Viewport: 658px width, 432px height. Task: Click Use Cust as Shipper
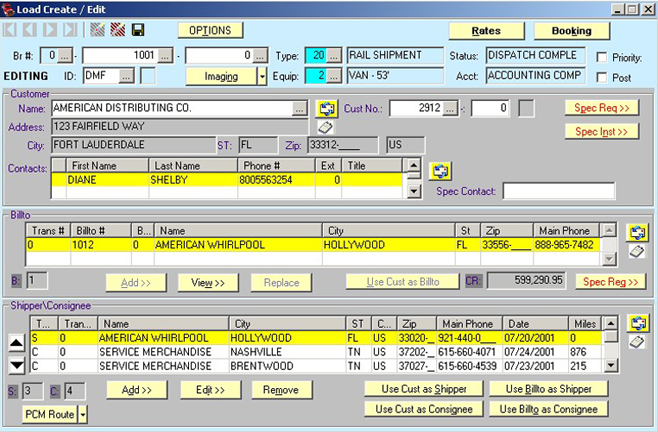point(424,389)
